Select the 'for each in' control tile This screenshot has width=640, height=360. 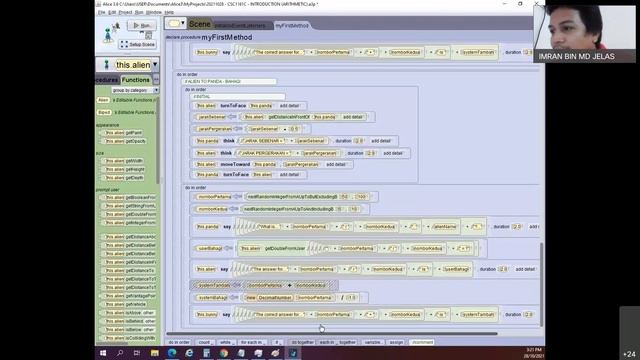253,342
